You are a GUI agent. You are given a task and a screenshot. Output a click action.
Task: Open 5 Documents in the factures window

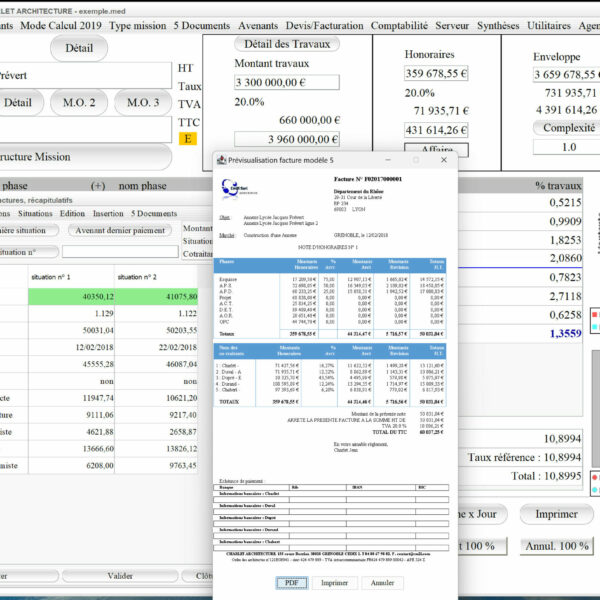coord(154,214)
